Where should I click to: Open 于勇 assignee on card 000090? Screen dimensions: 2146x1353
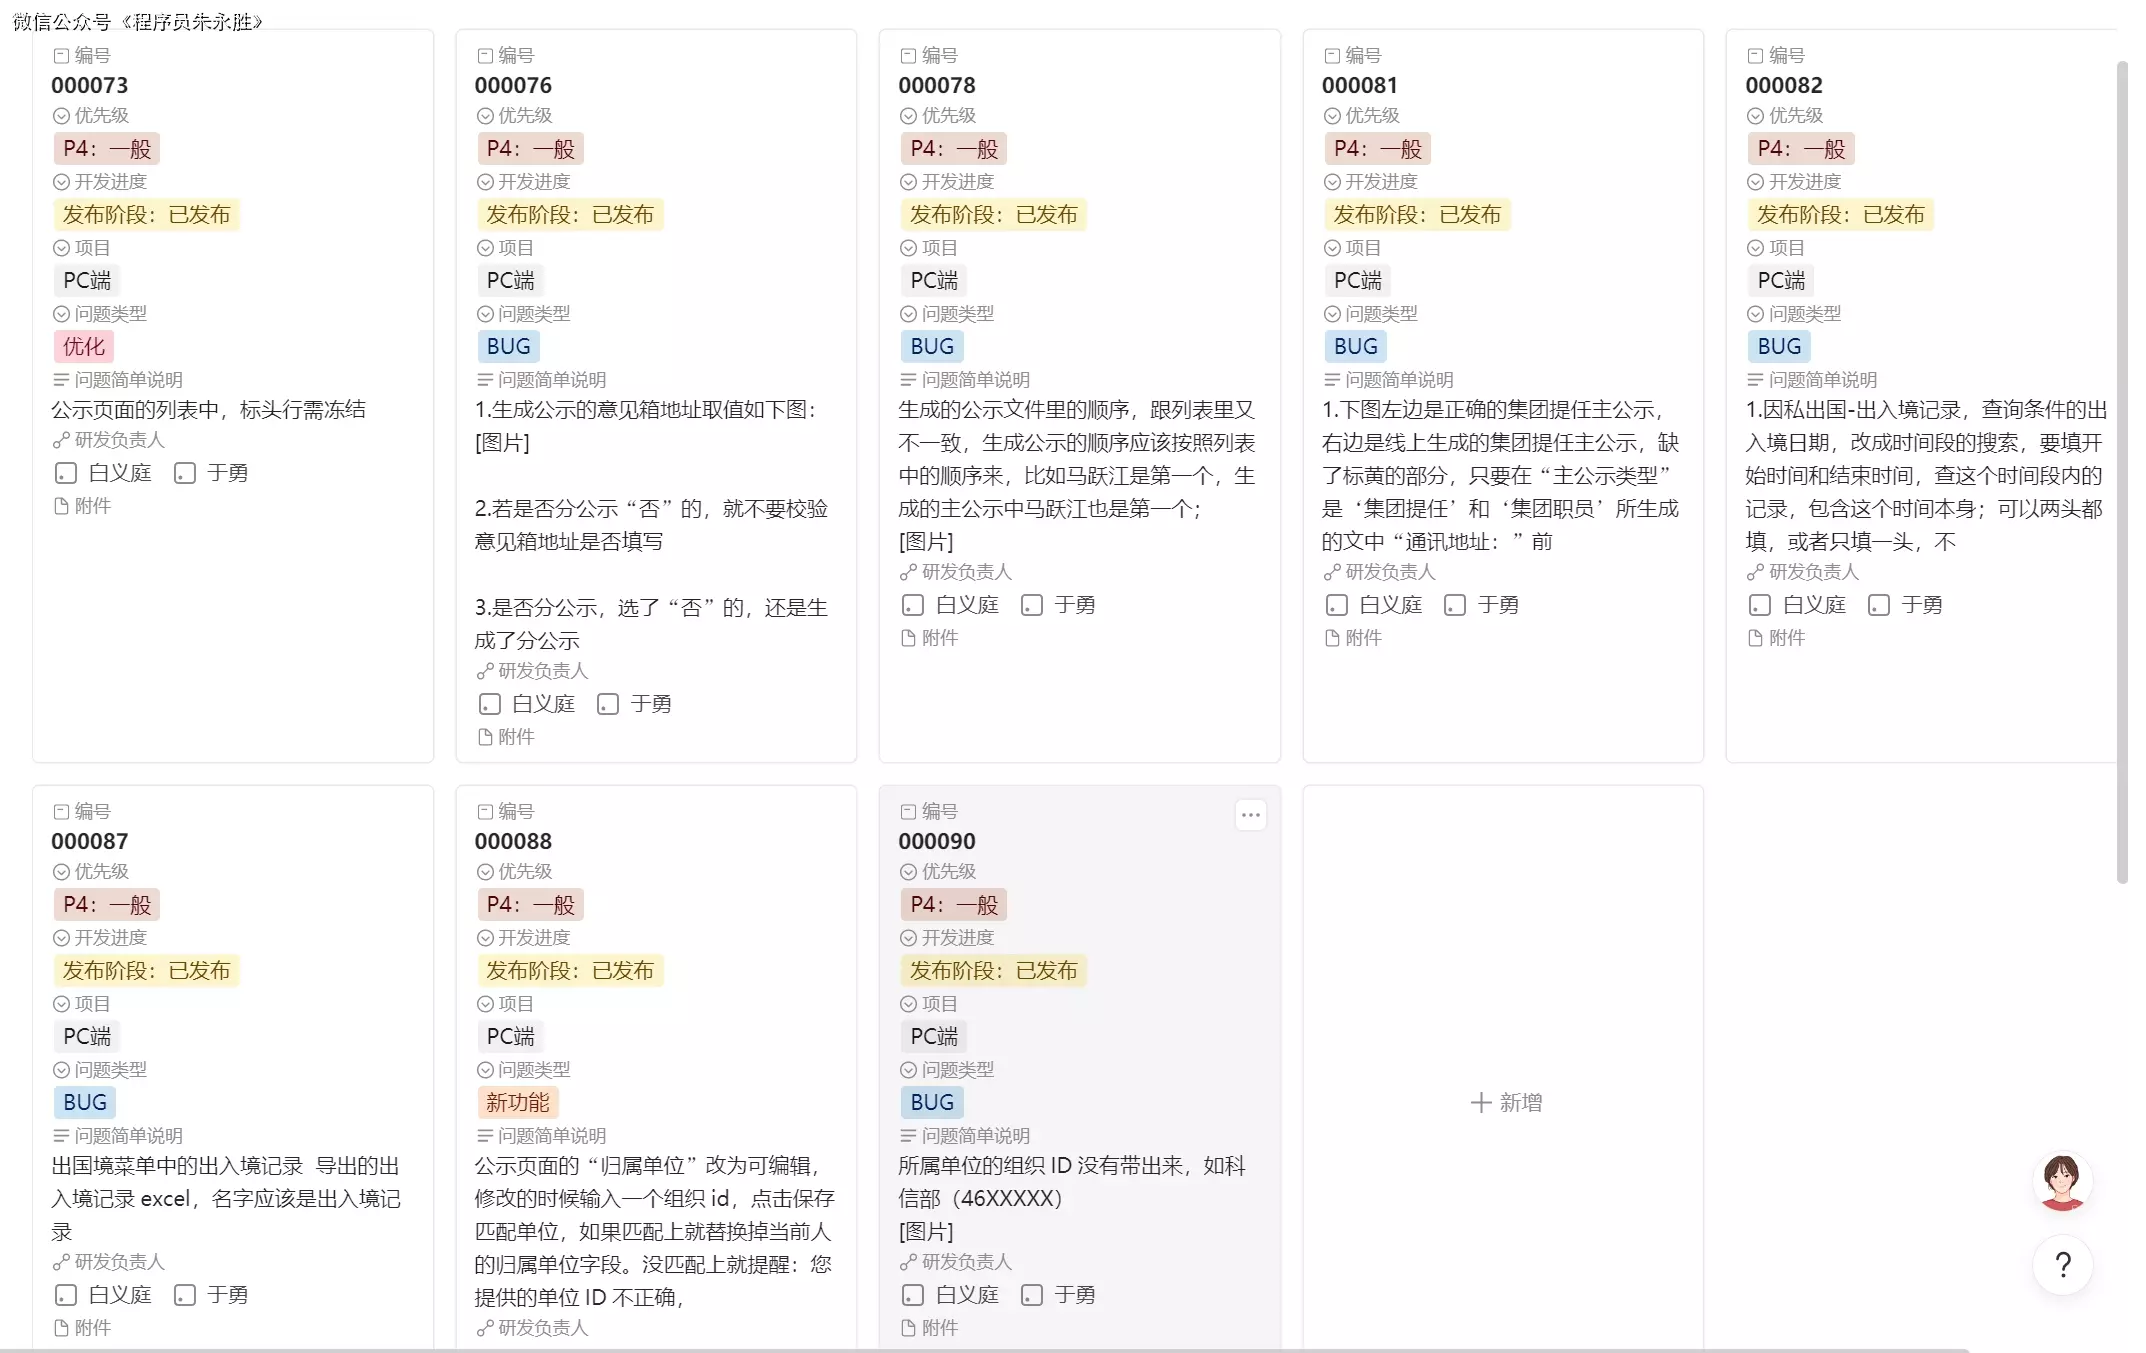[x=1074, y=1295]
